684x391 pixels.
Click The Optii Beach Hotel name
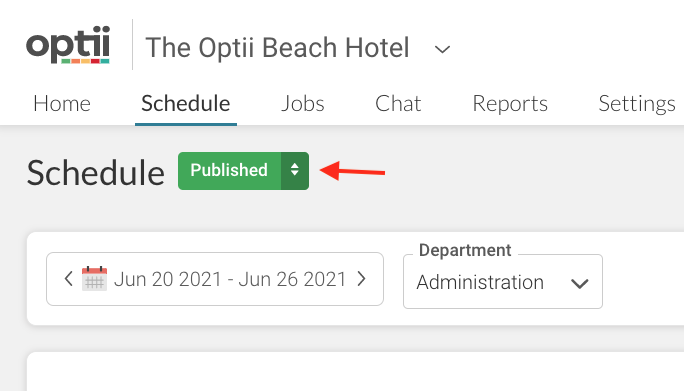pos(277,48)
